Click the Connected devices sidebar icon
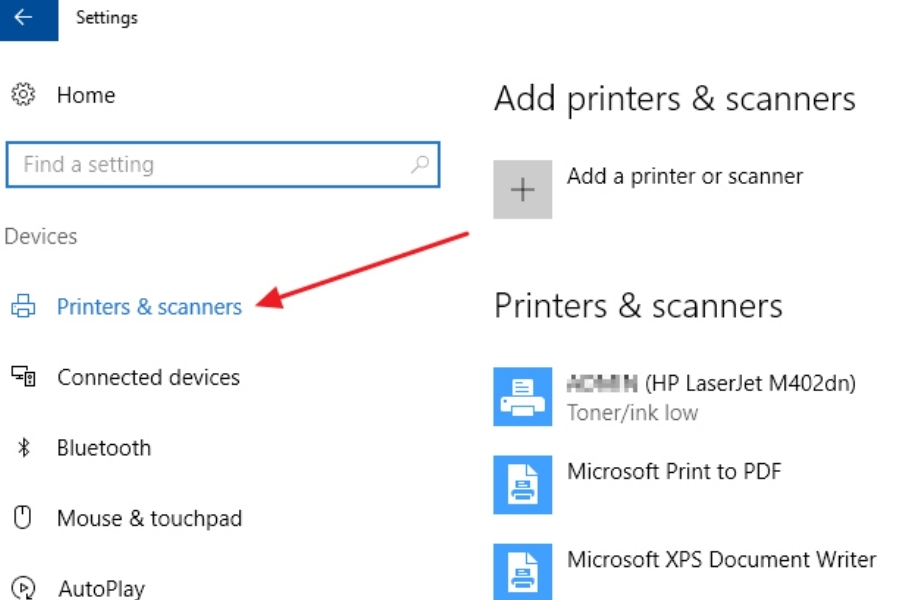Viewport: 900px width, 600px height. (22, 377)
